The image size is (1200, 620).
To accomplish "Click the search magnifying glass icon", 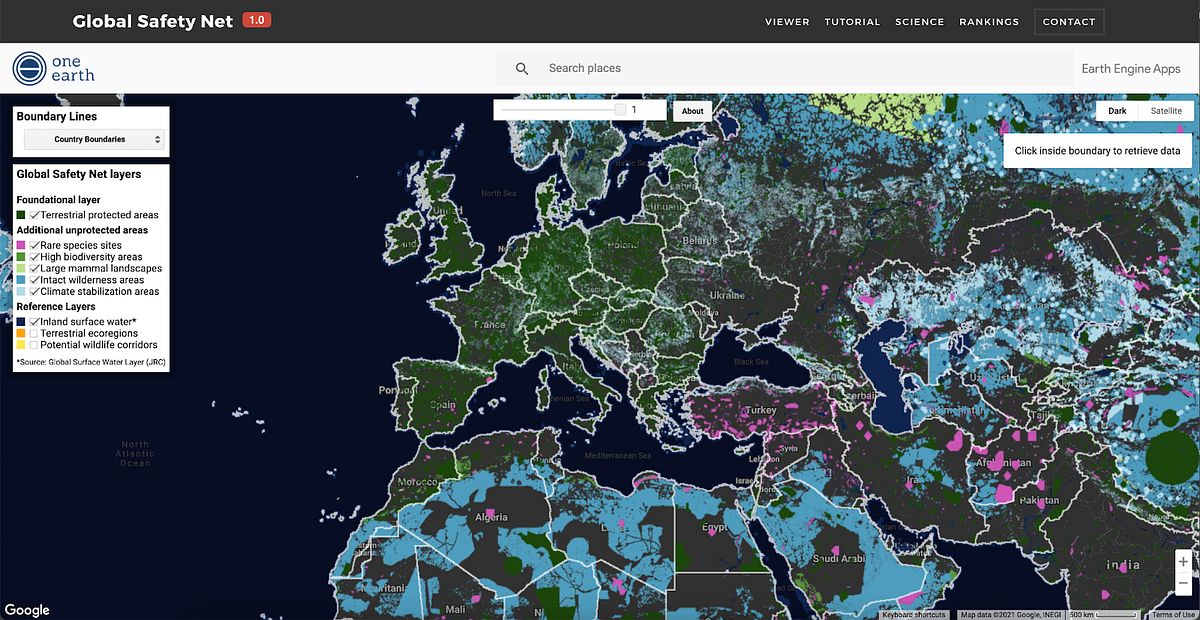I will [x=522, y=68].
